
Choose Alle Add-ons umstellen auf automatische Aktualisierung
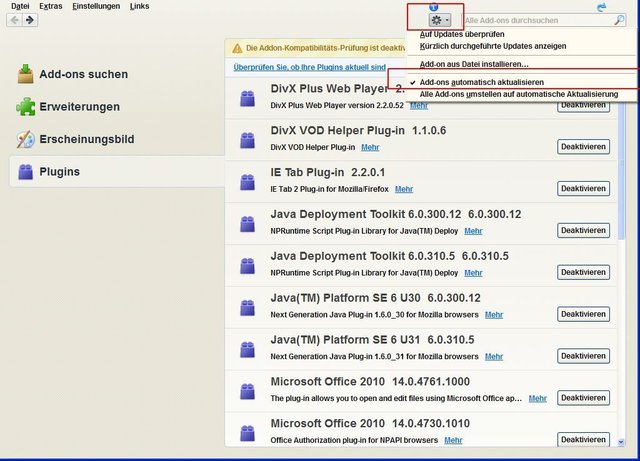pos(519,94)
